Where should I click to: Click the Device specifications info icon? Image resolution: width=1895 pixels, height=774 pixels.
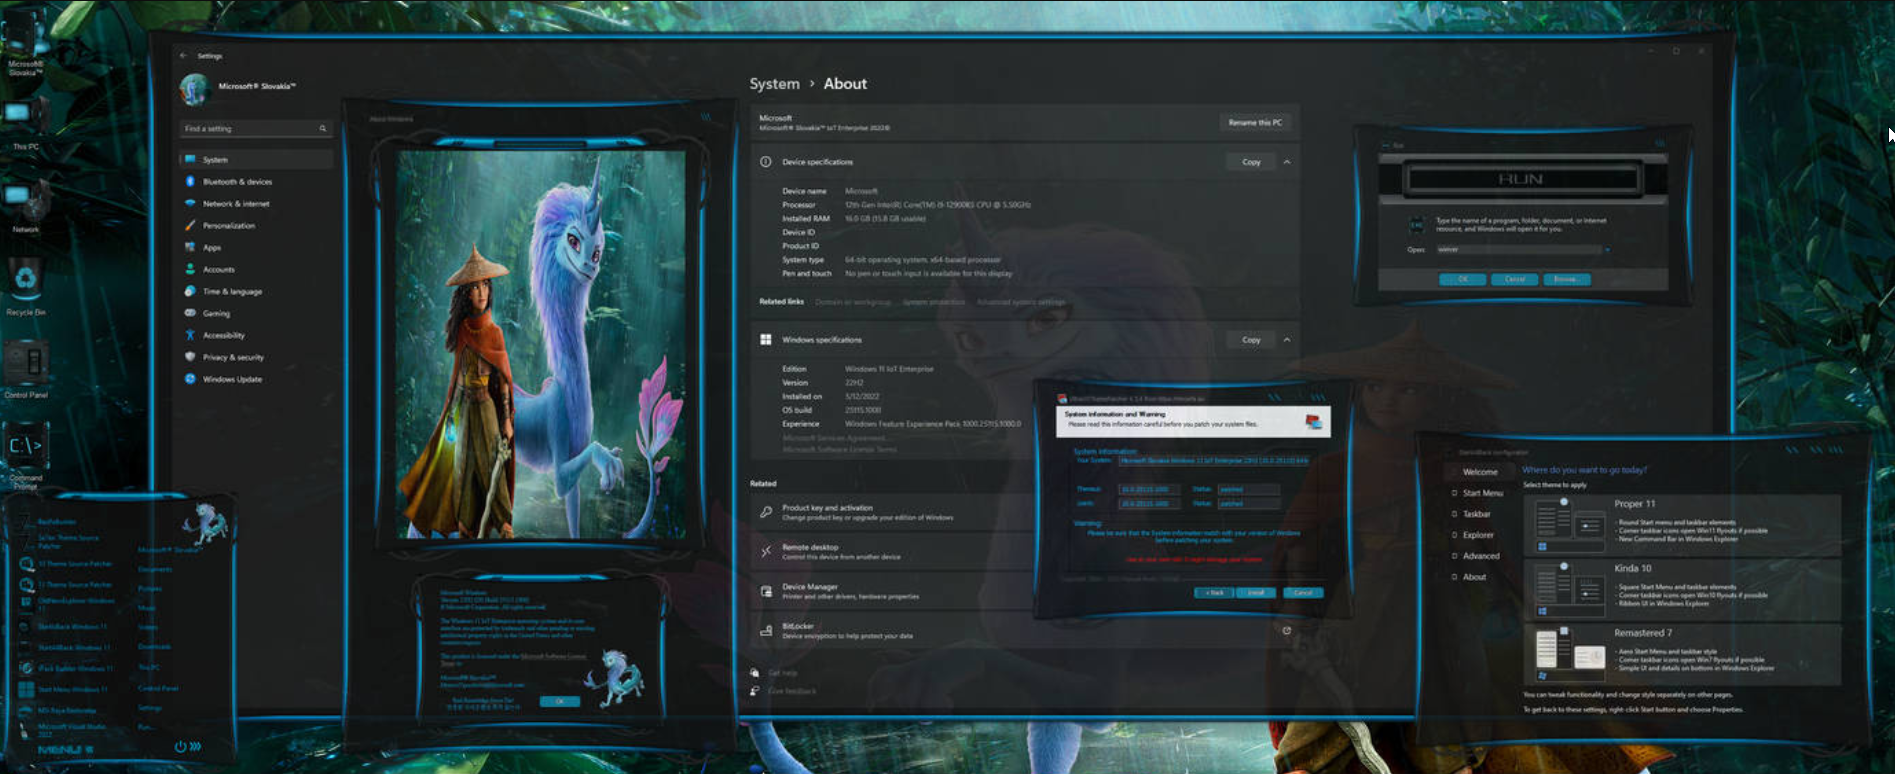pos(765,162)
